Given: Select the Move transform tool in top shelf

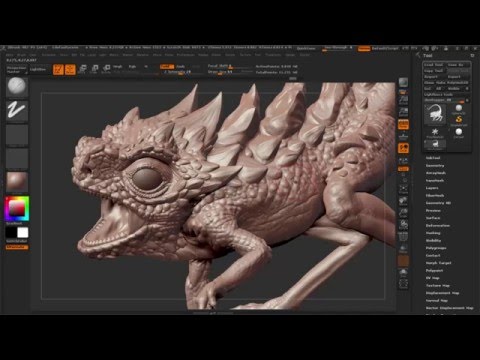Looking at the screenshot, I should coord(83,69).
